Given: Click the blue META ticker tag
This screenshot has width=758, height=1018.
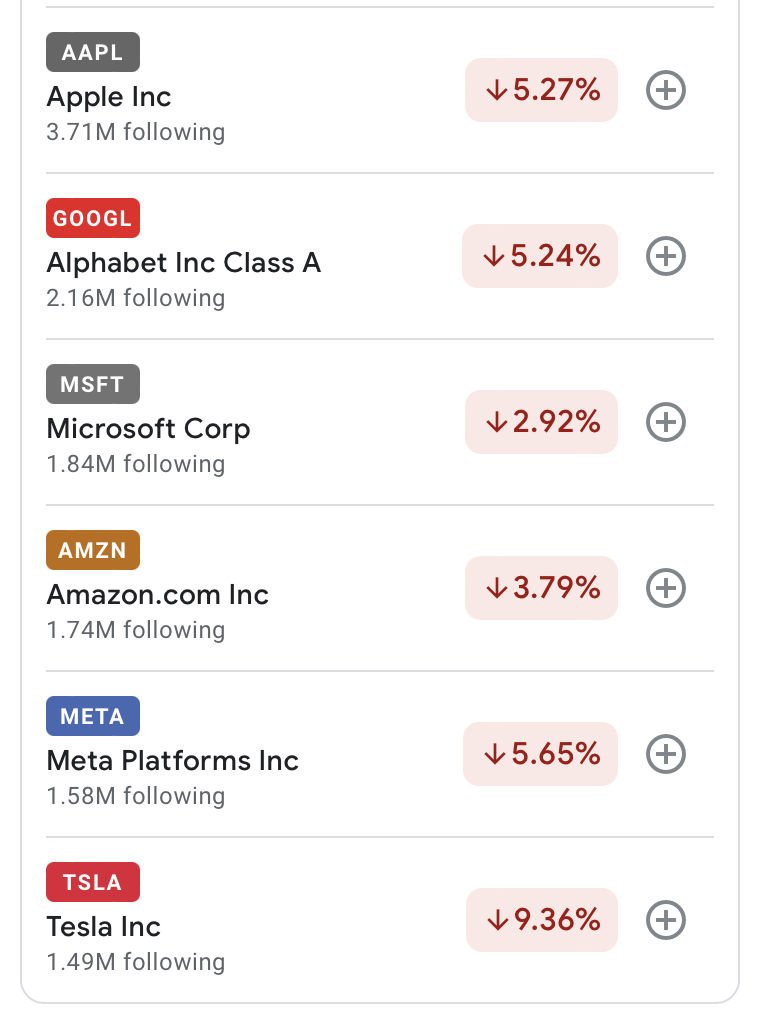Looking at the screenshot, I should tap(92, 716).
